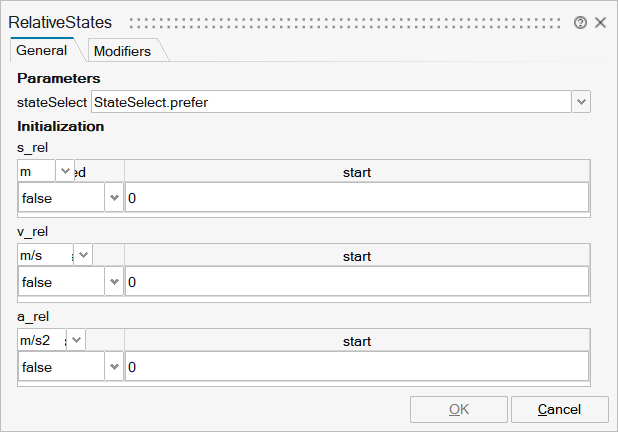Open the a_rel unit dropdown showing m/s2
This screenshot has width=618, height=432.
click(77, 341)
